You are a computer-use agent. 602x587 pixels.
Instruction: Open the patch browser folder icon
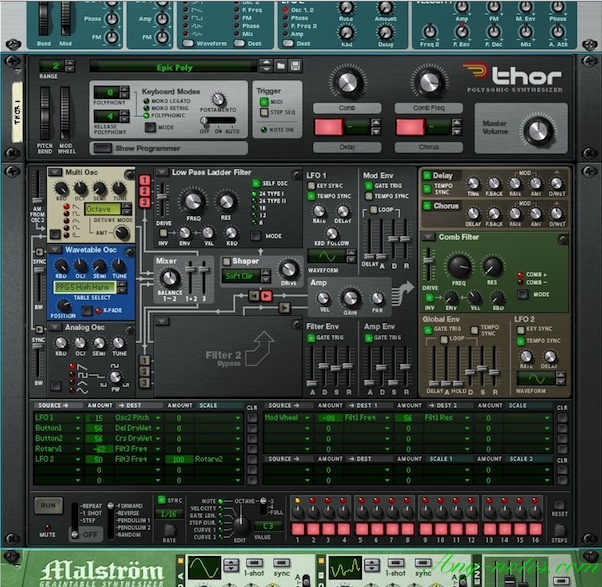[281, 66]
